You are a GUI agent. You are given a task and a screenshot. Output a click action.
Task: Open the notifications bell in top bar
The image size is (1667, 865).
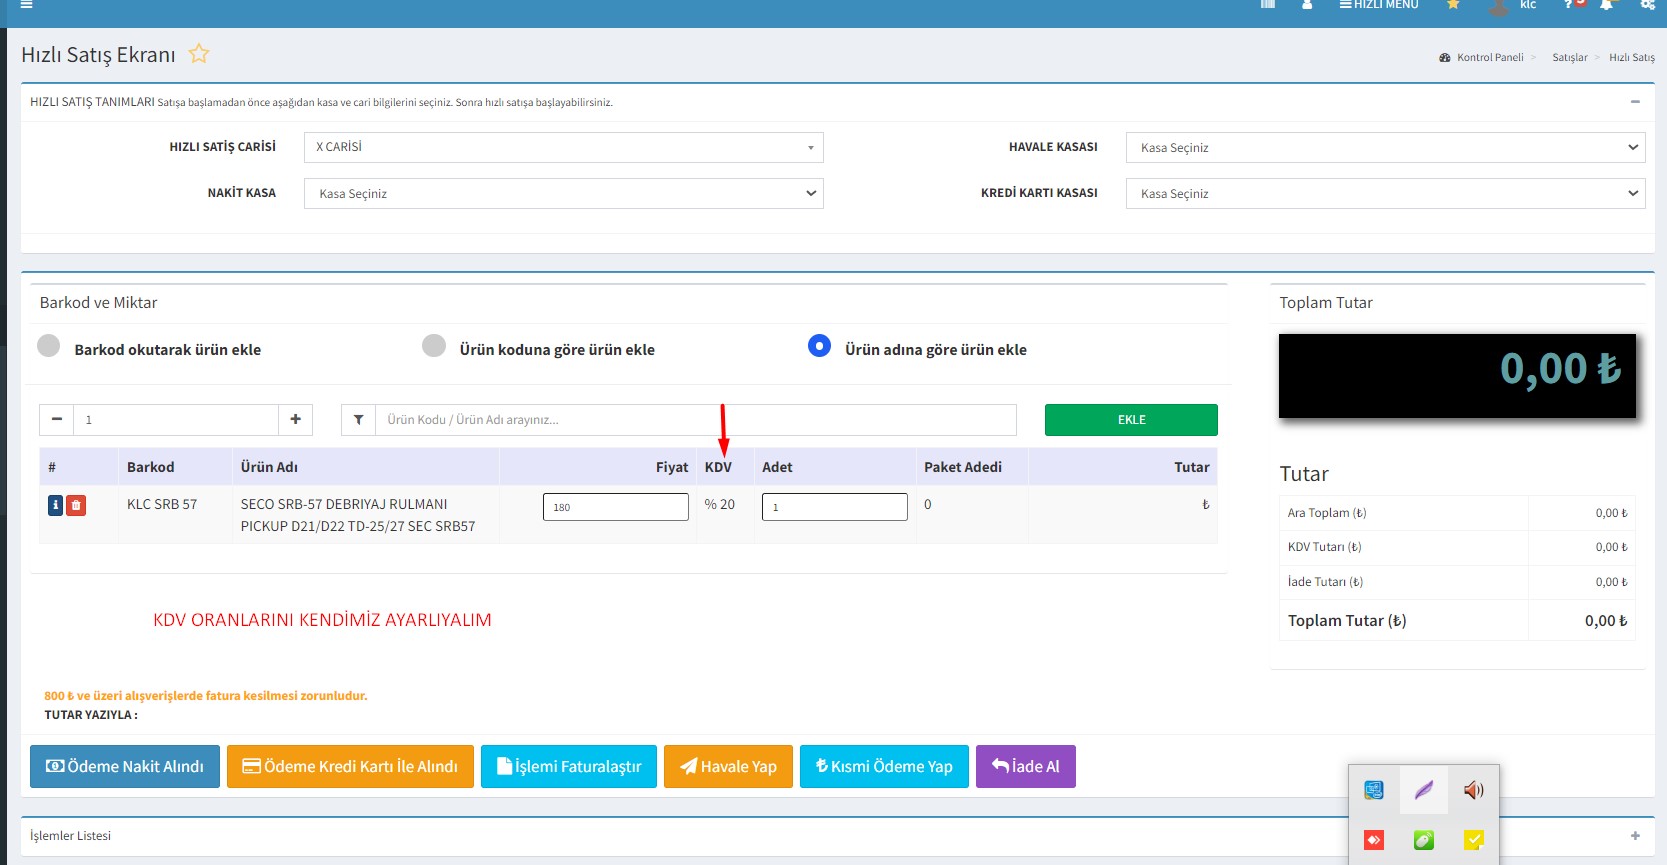[x=1606, y=5]
